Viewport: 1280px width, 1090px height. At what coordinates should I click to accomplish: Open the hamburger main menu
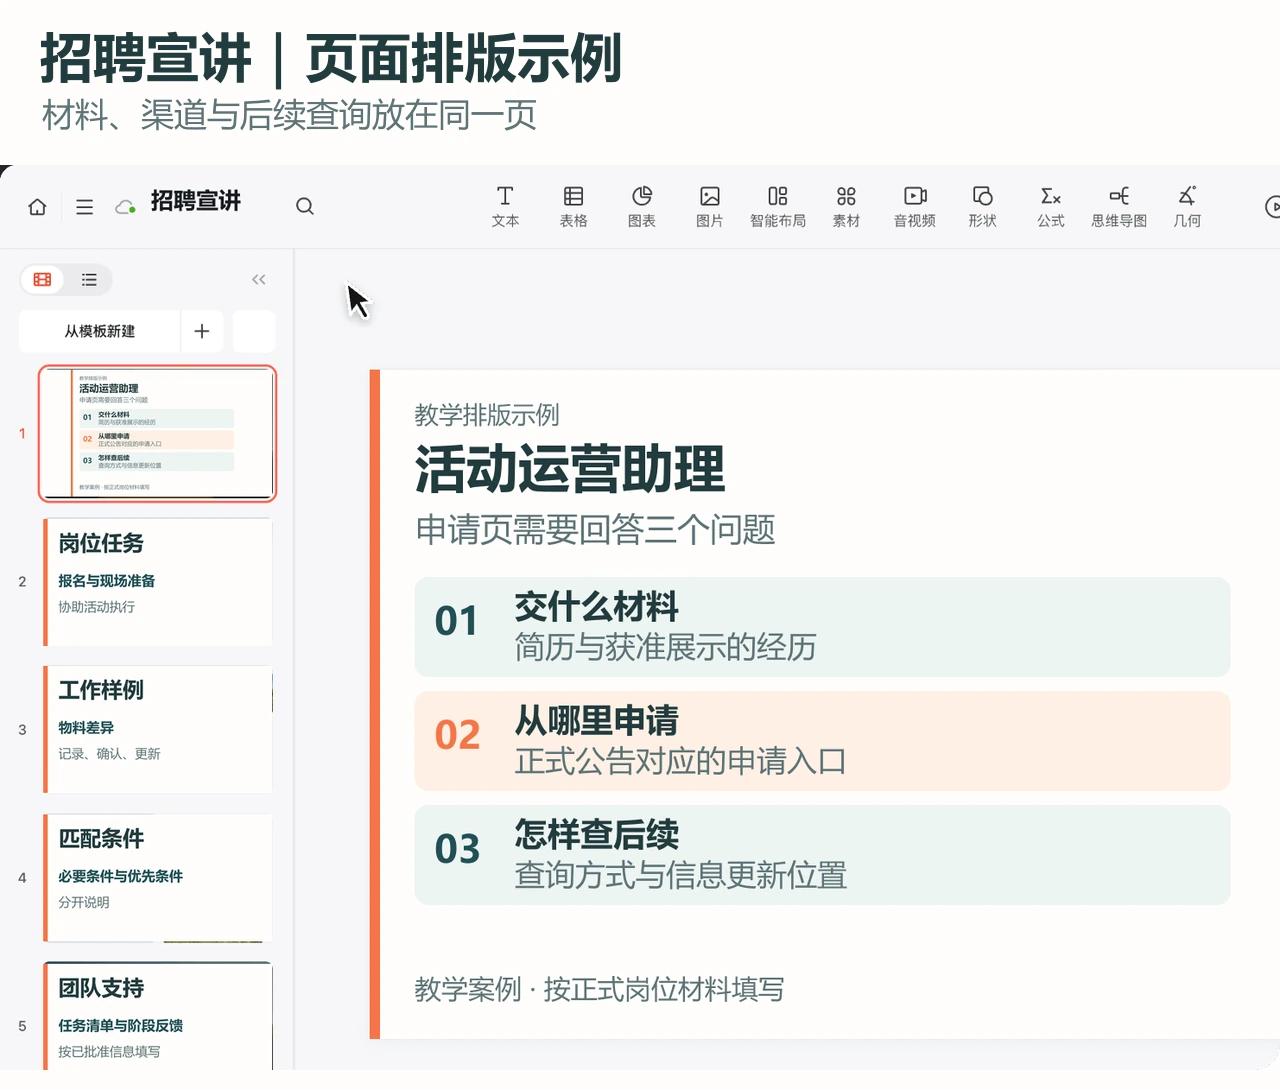[x=85, y=207]
